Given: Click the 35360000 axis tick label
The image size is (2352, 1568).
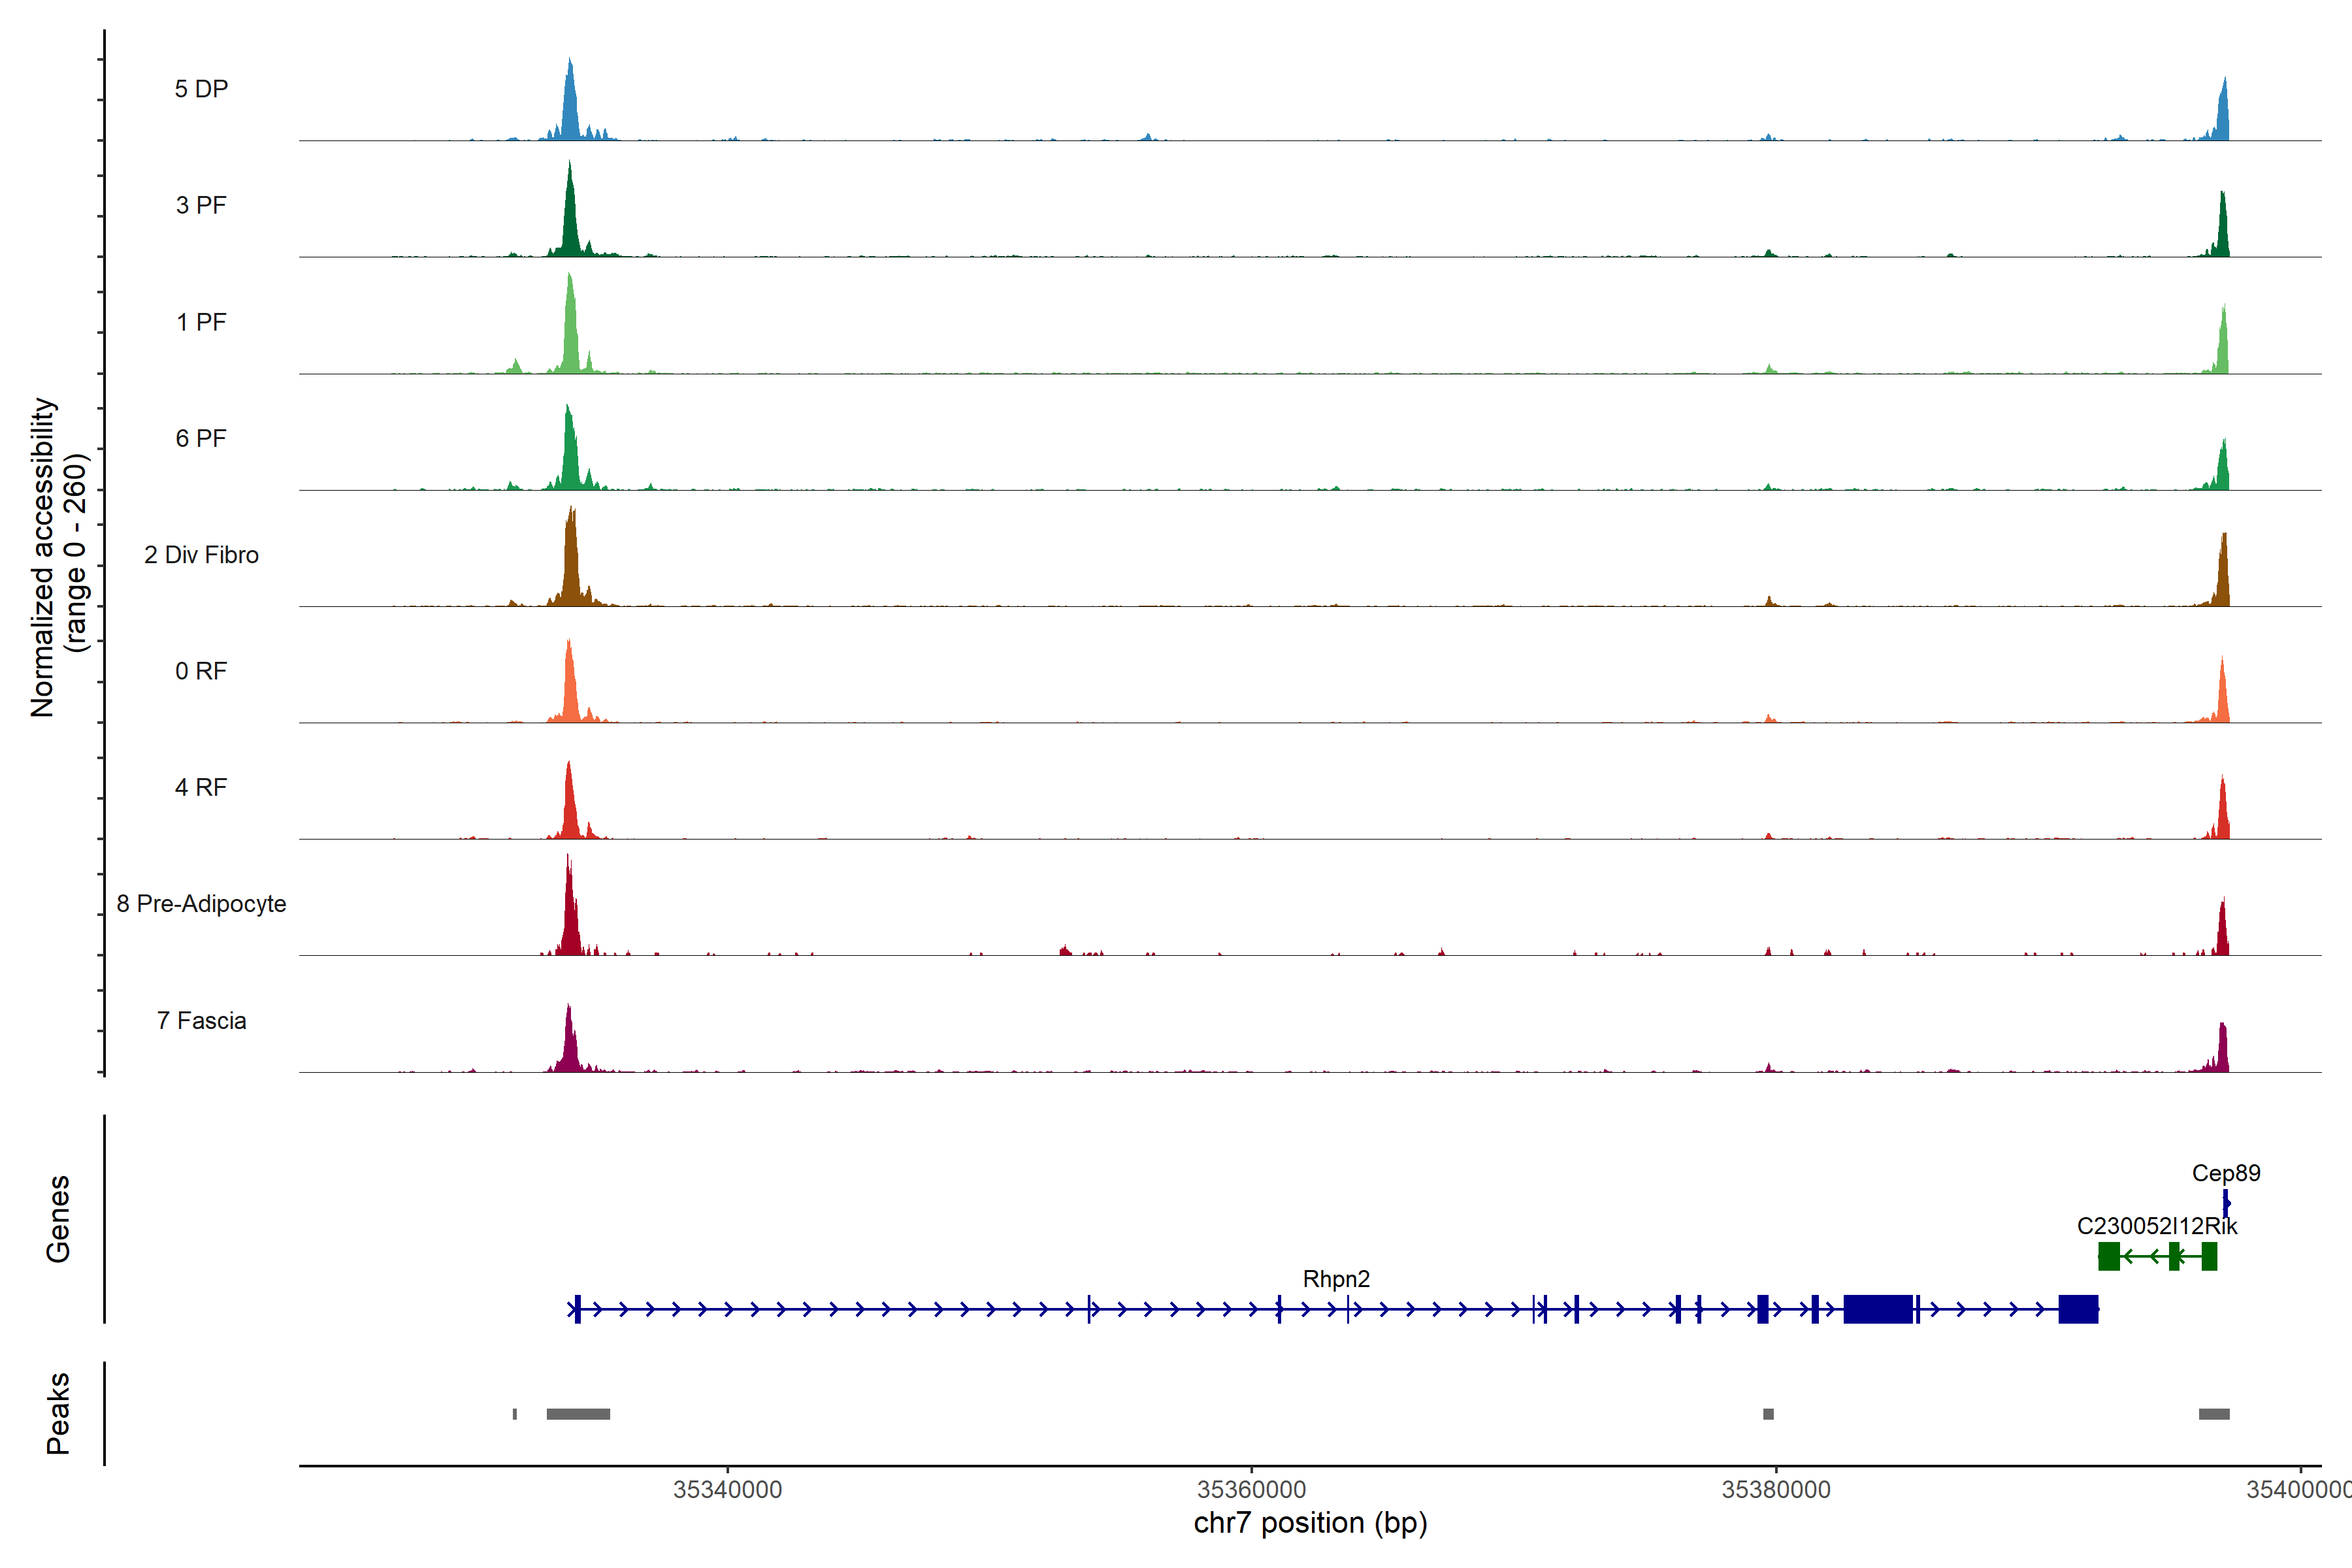Looking at the screenshot, I should (1252, 1490).
